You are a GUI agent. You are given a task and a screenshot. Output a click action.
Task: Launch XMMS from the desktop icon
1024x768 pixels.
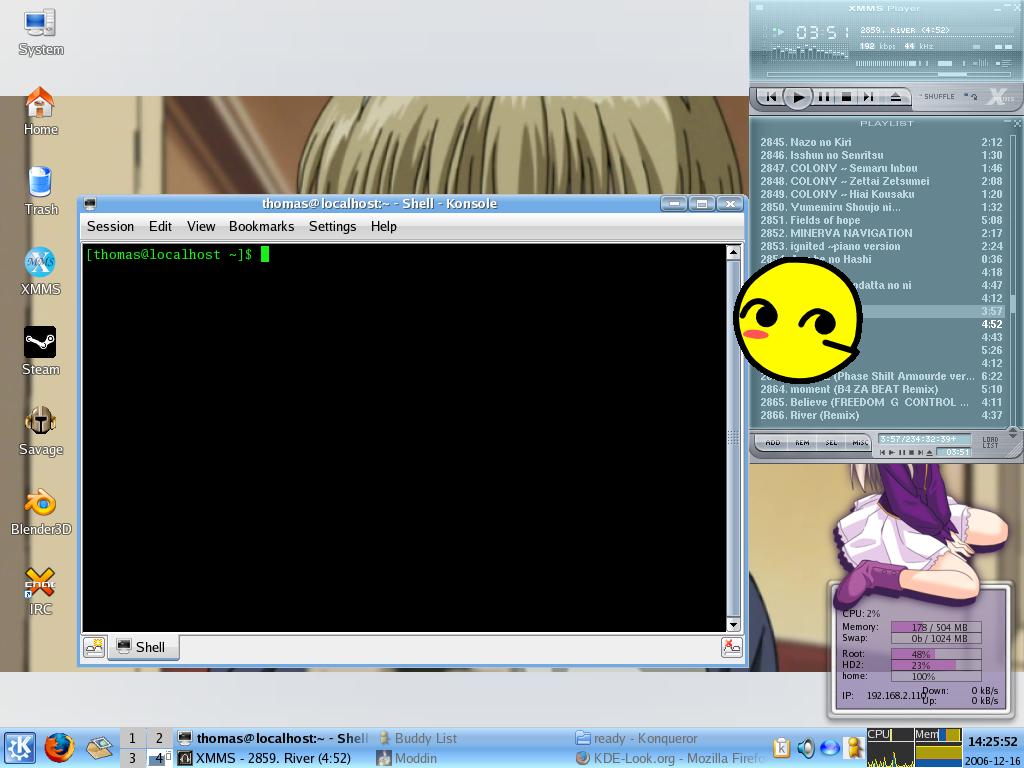click(40, 271)
